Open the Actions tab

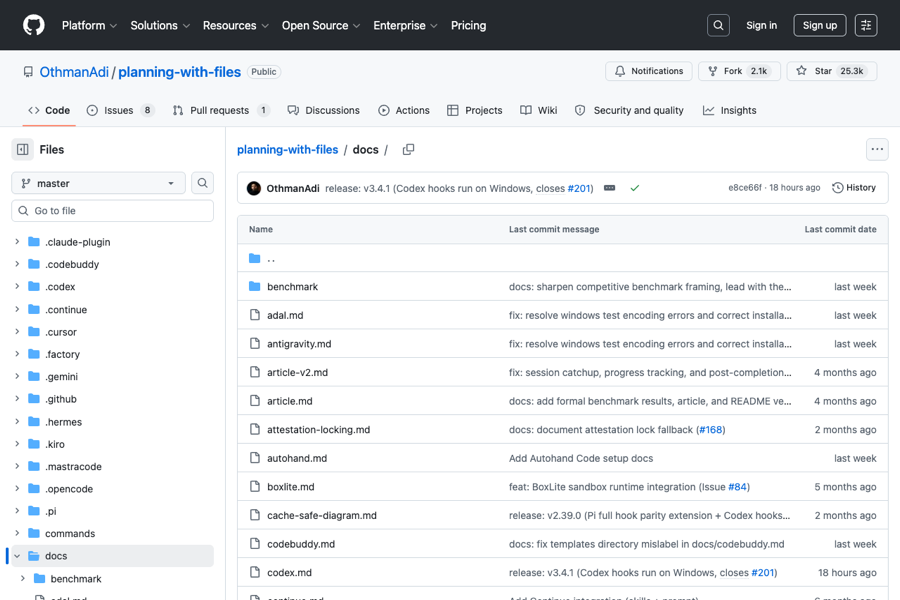click(x=404, y=110)
